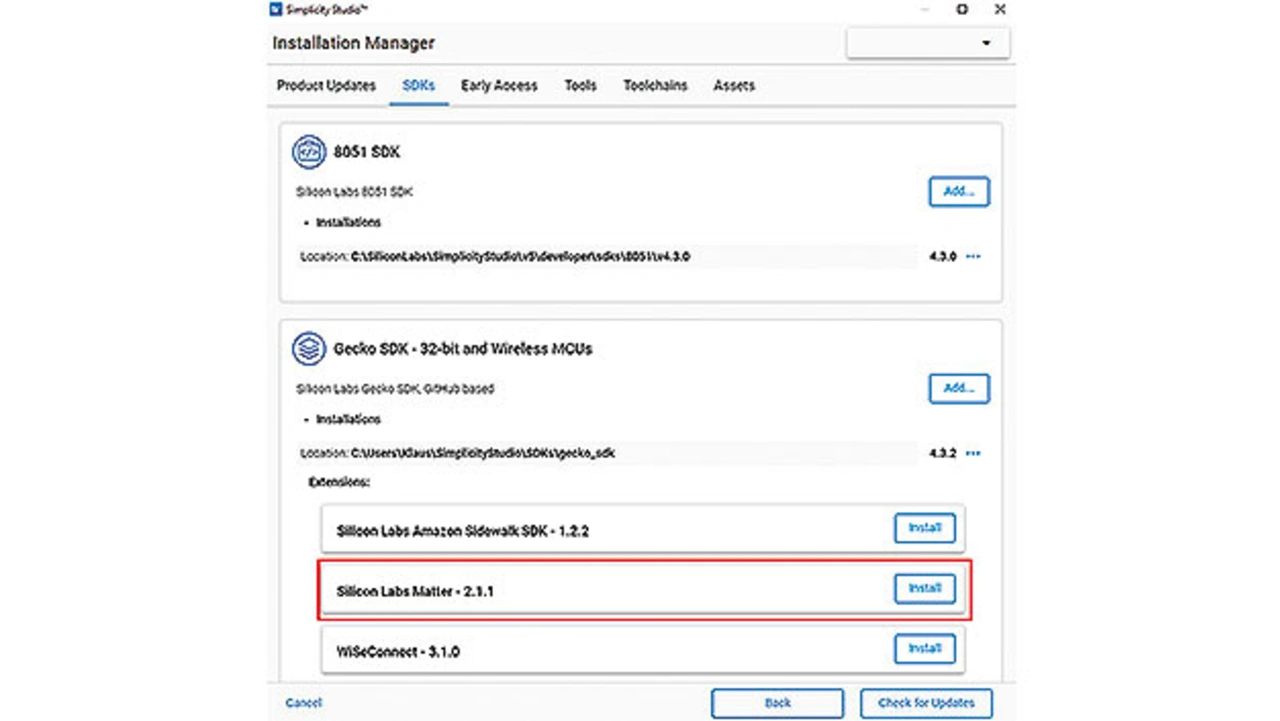1280x721 pixels.
Task: Click the Gecko SDK layers icon
Action: click(309, 349)
